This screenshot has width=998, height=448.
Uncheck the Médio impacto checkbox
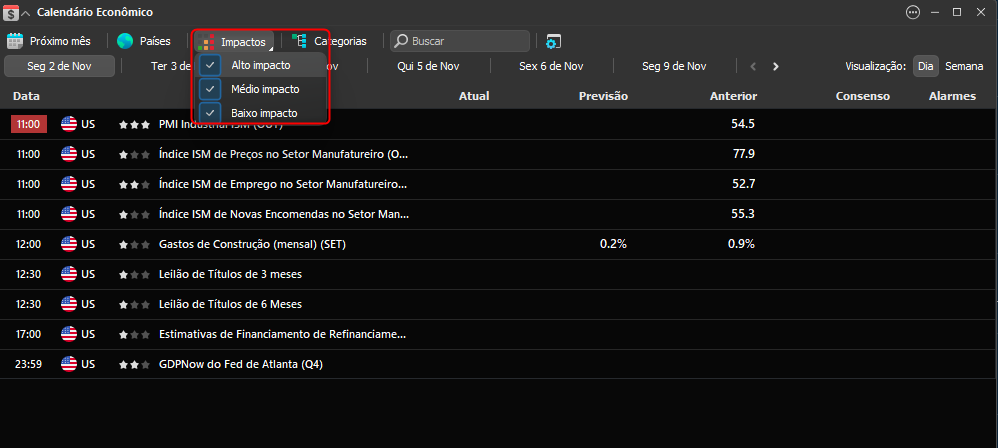click(210, 89)
